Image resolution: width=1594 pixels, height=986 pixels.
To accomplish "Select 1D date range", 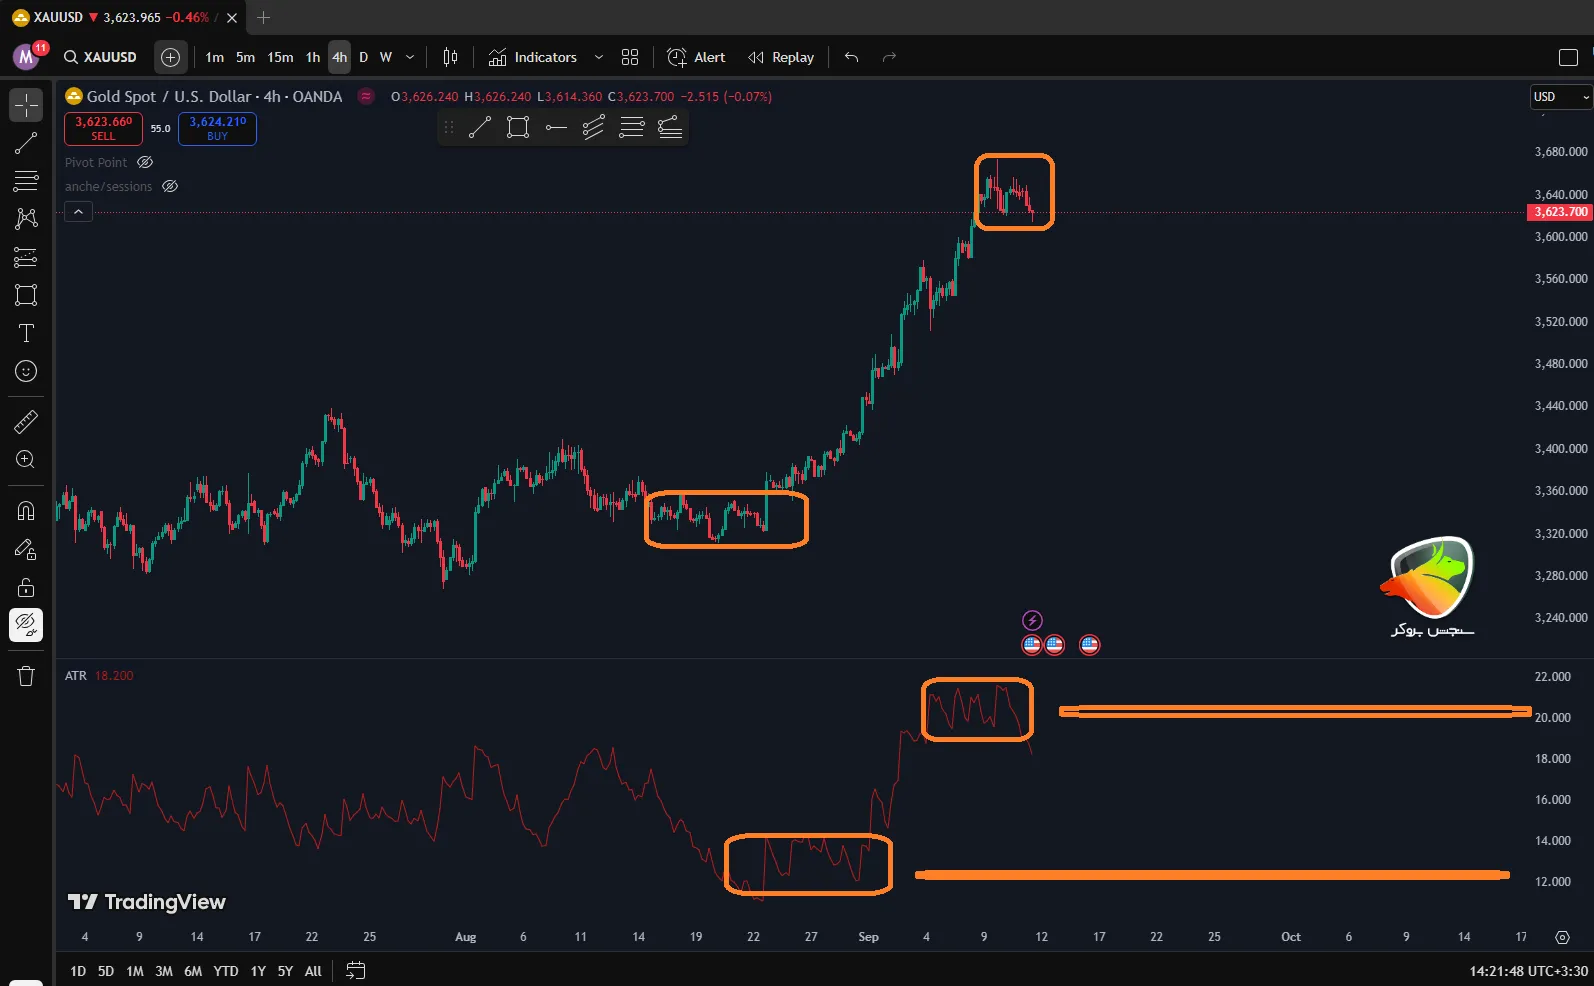I will point(78,971).
